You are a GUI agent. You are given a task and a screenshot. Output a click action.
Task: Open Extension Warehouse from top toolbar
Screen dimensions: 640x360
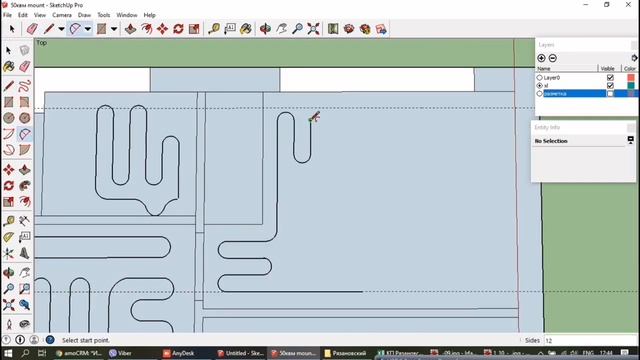[365, 29]
